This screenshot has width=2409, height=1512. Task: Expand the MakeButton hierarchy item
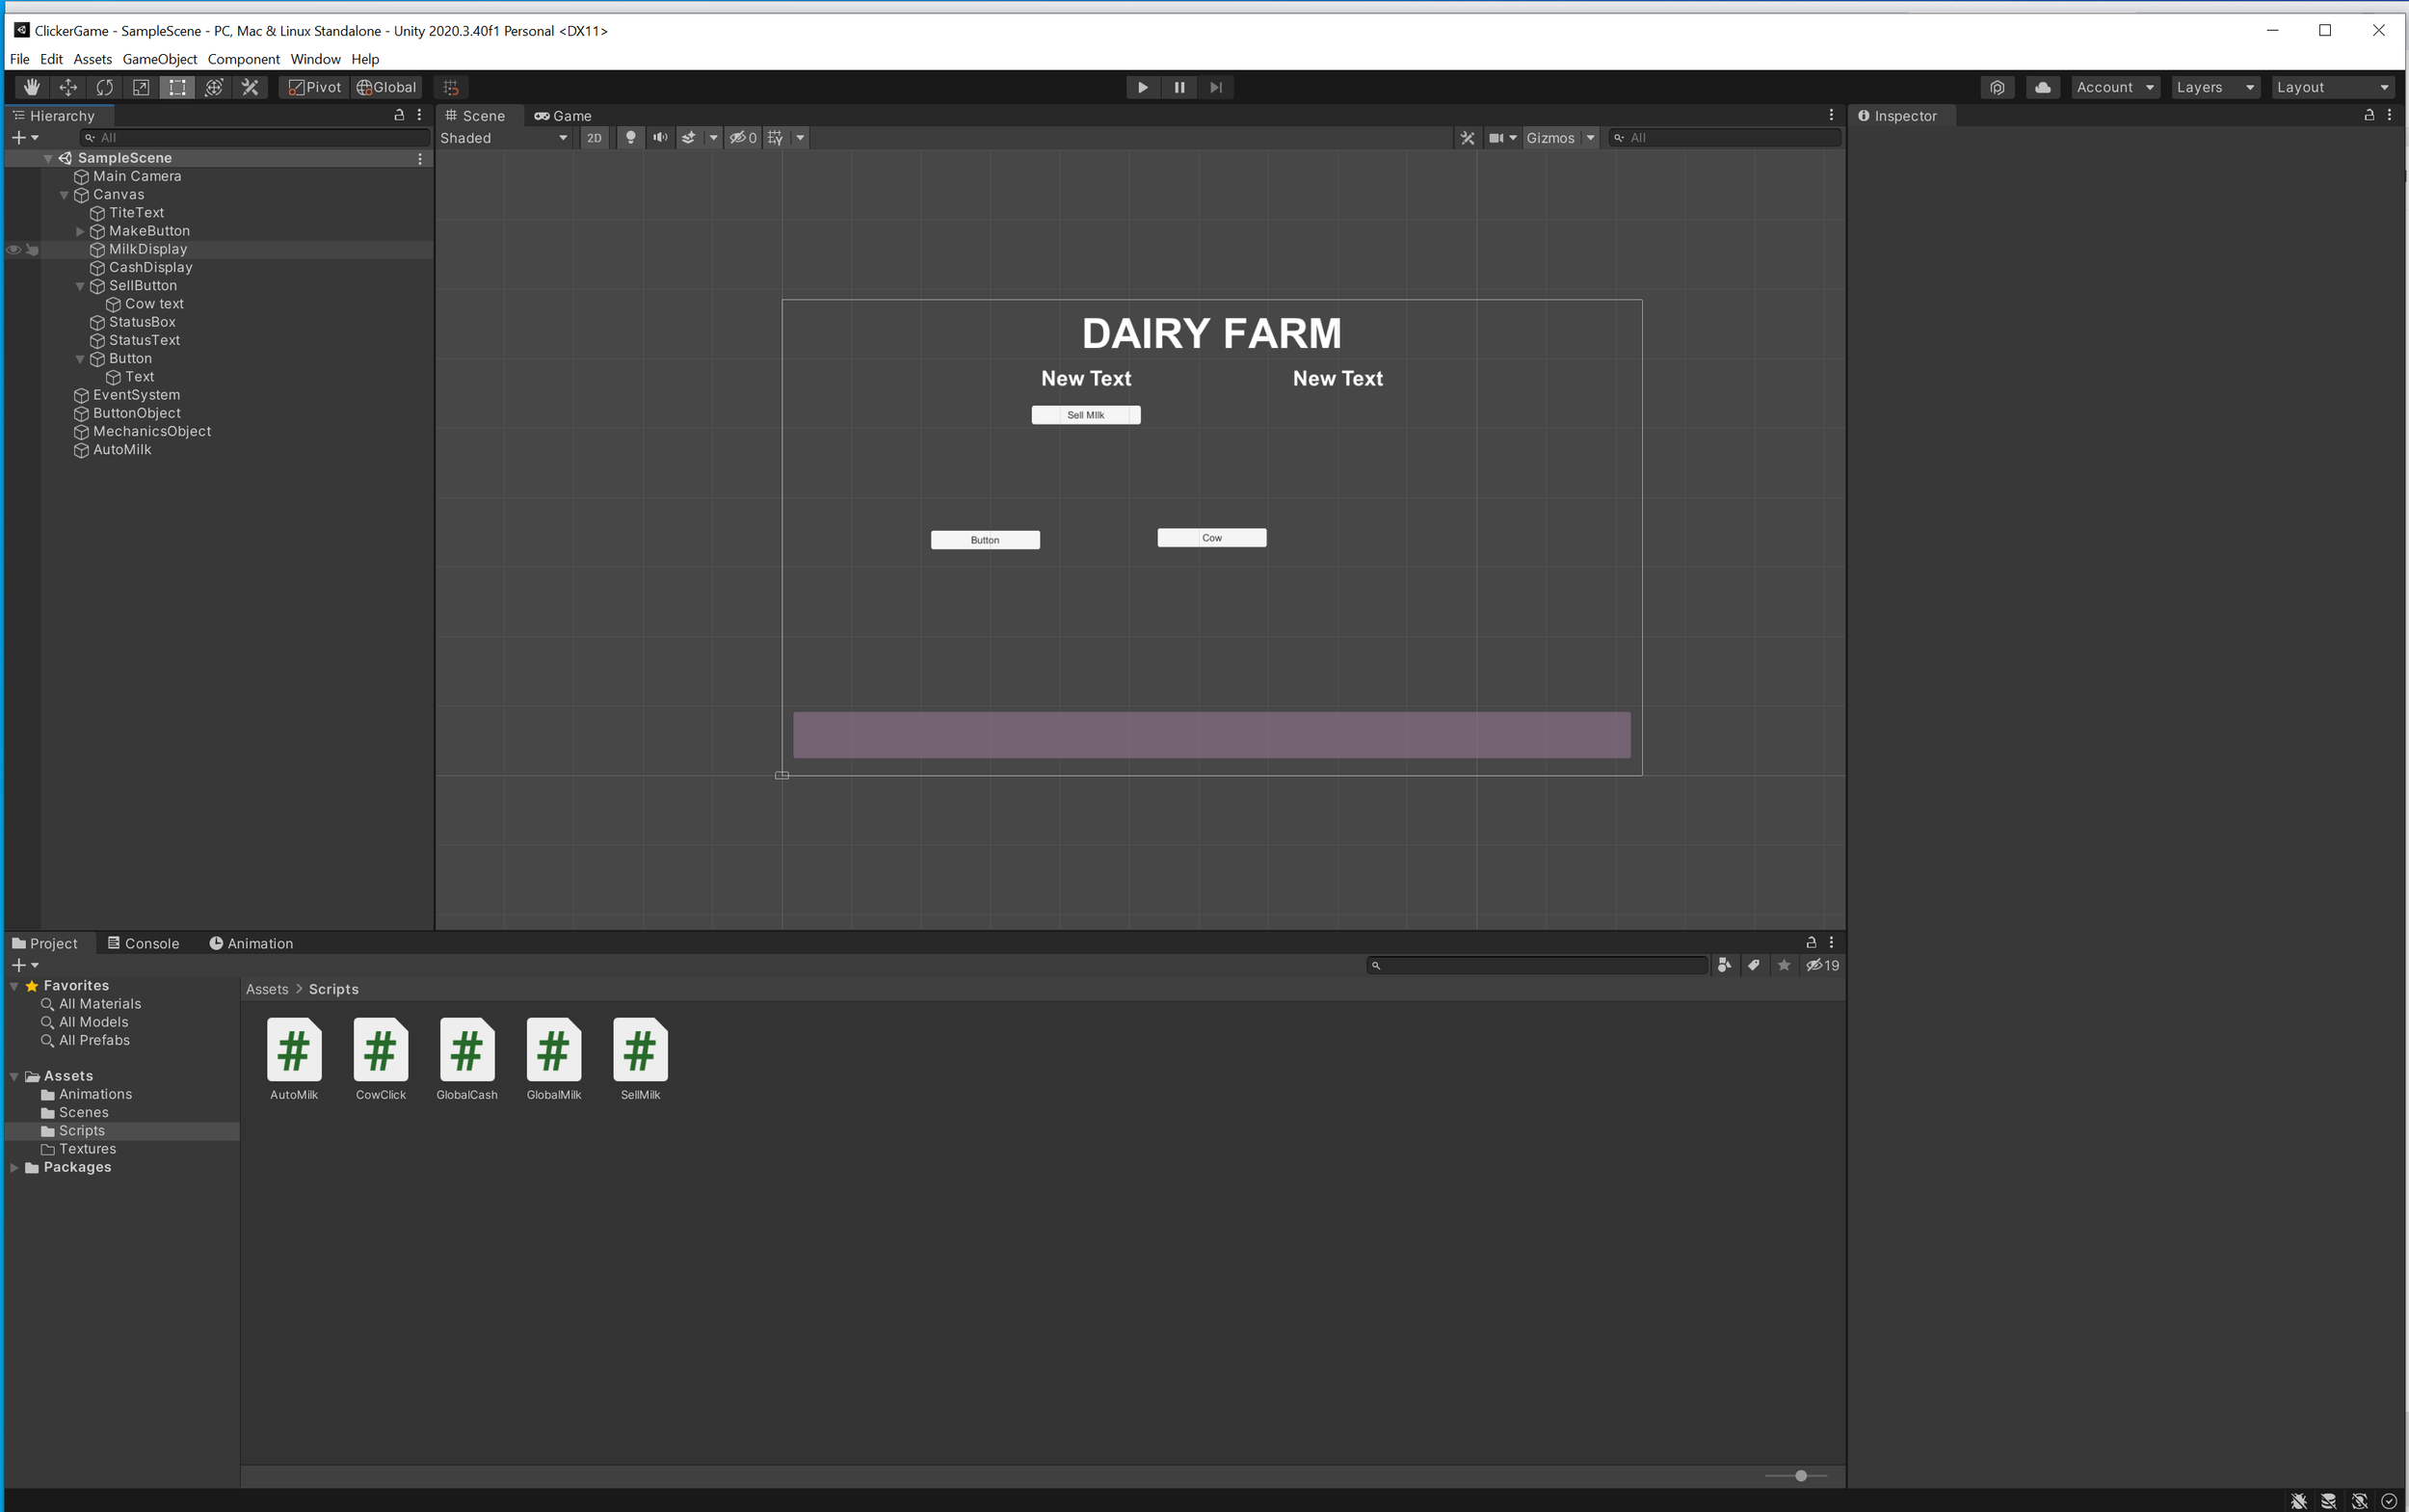80,231
